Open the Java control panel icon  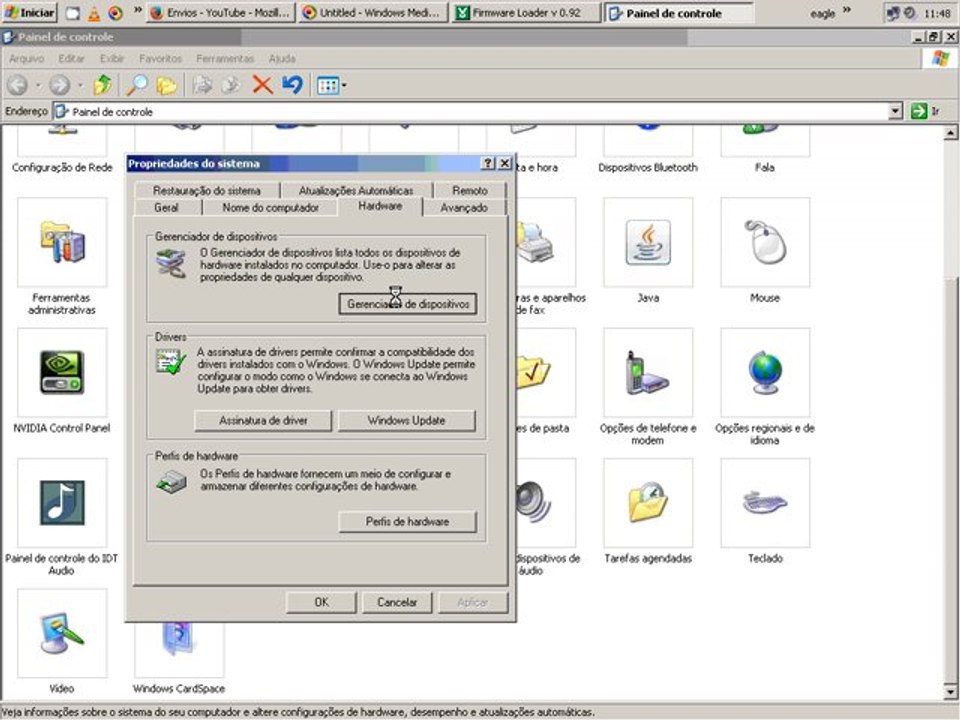click(648, 243)
